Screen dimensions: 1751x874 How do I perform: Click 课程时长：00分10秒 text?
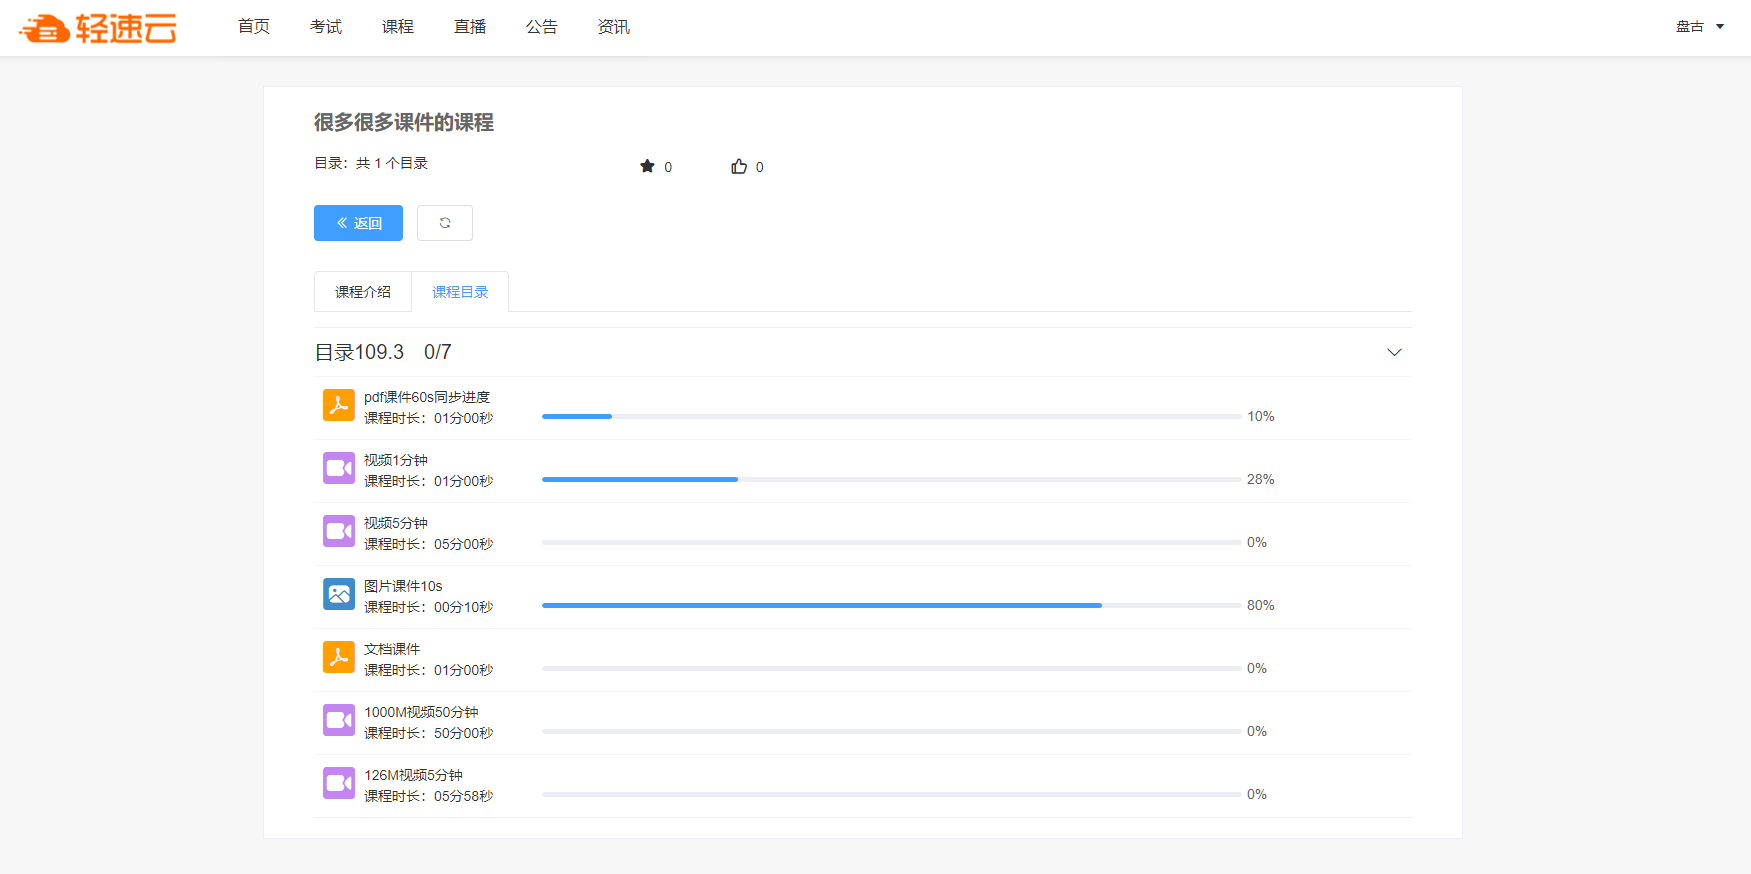[x=428, y=607]
